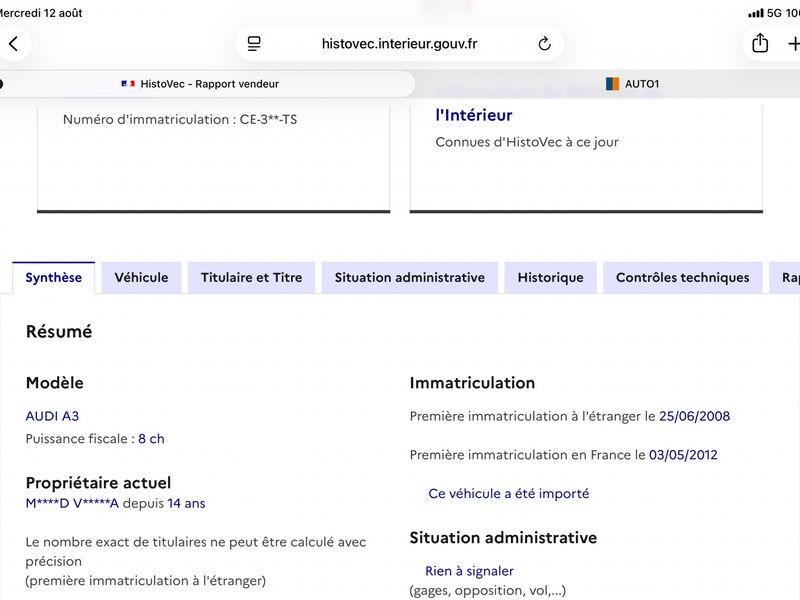Click the l'Intérieur heading link
This screenshot has height=600, width=800.
click(473, 115)
